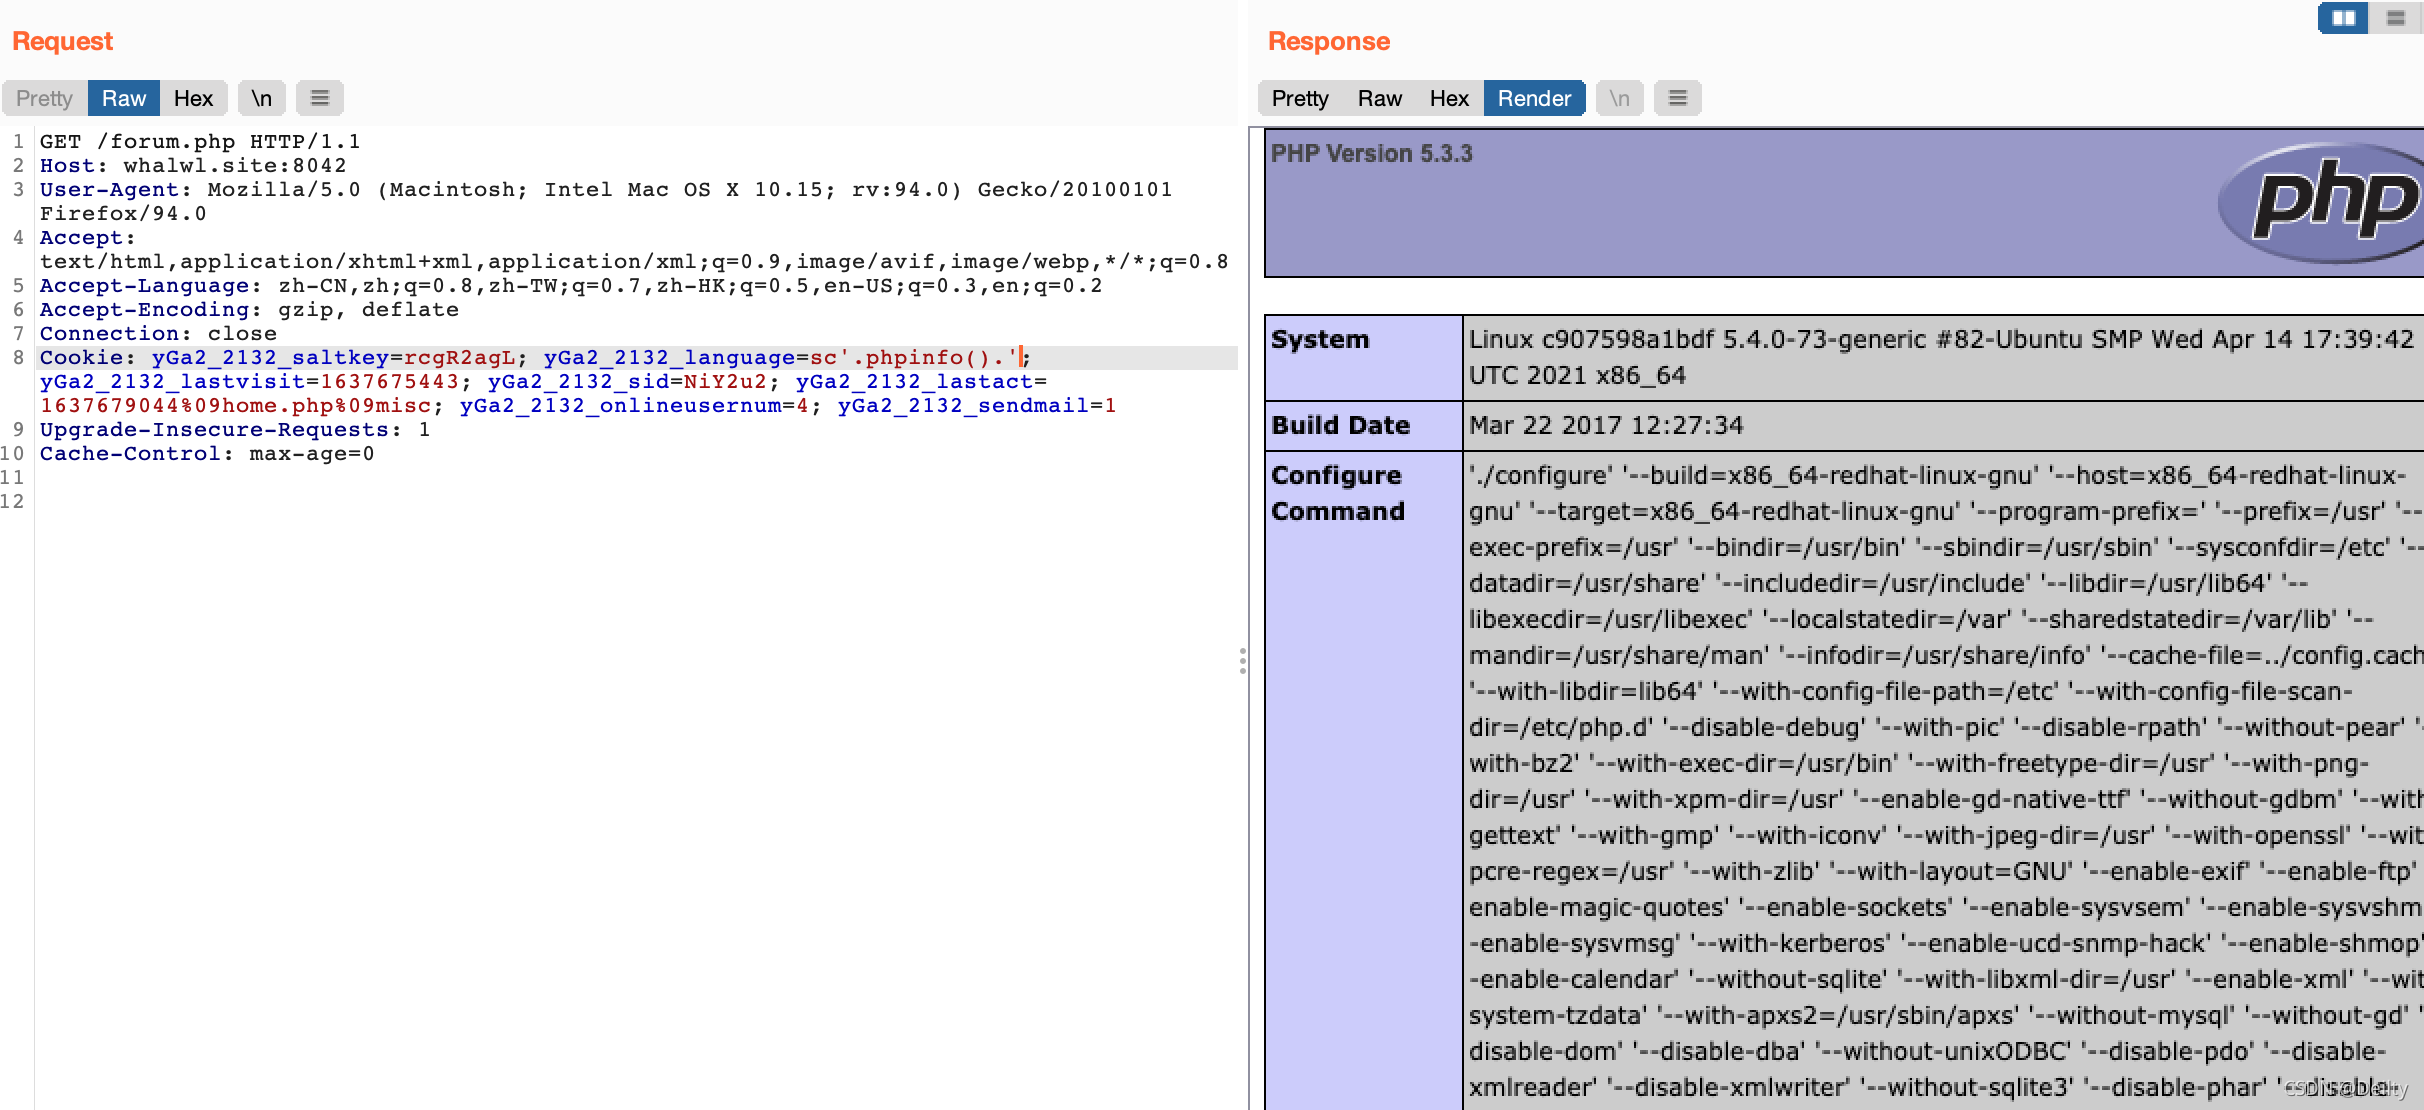
Task: Click the panel divider handle dots
Action: [1242, 661]
